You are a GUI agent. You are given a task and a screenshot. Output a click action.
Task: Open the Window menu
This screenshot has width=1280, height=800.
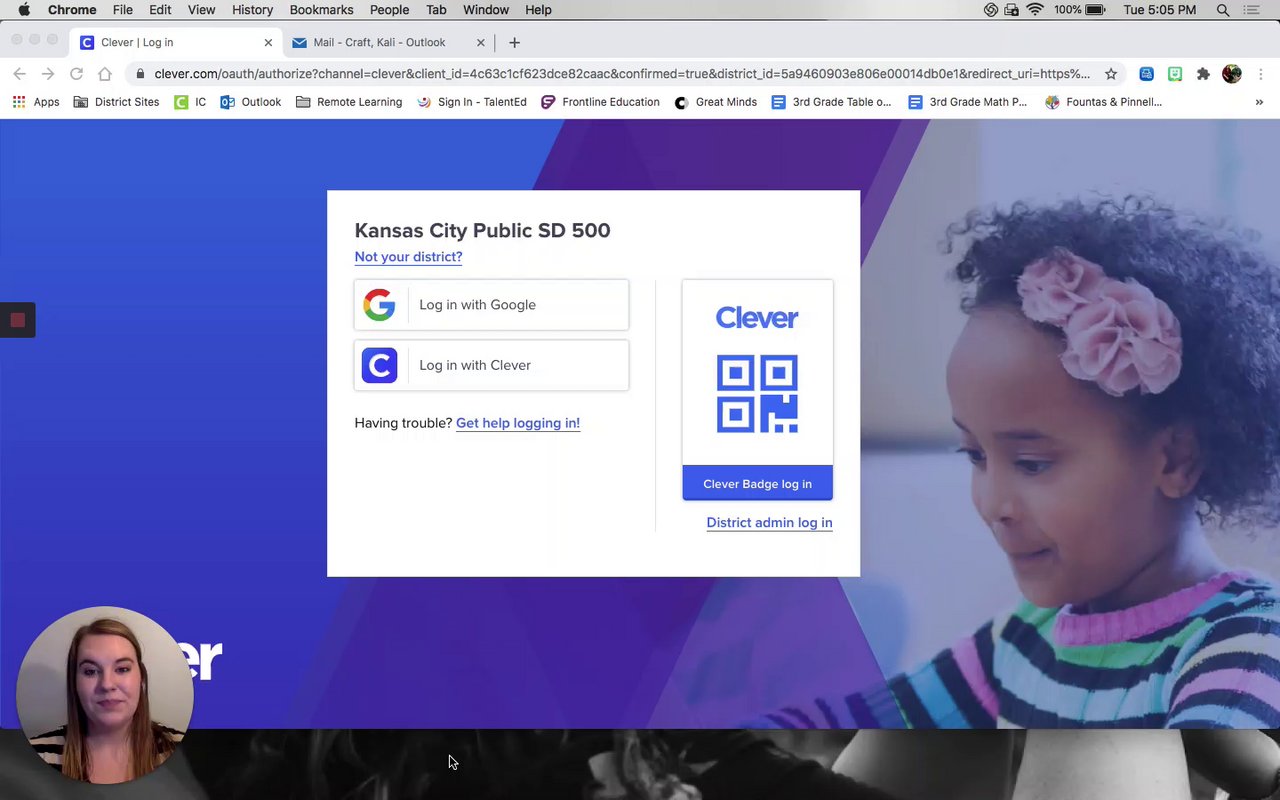pos(486,10)
